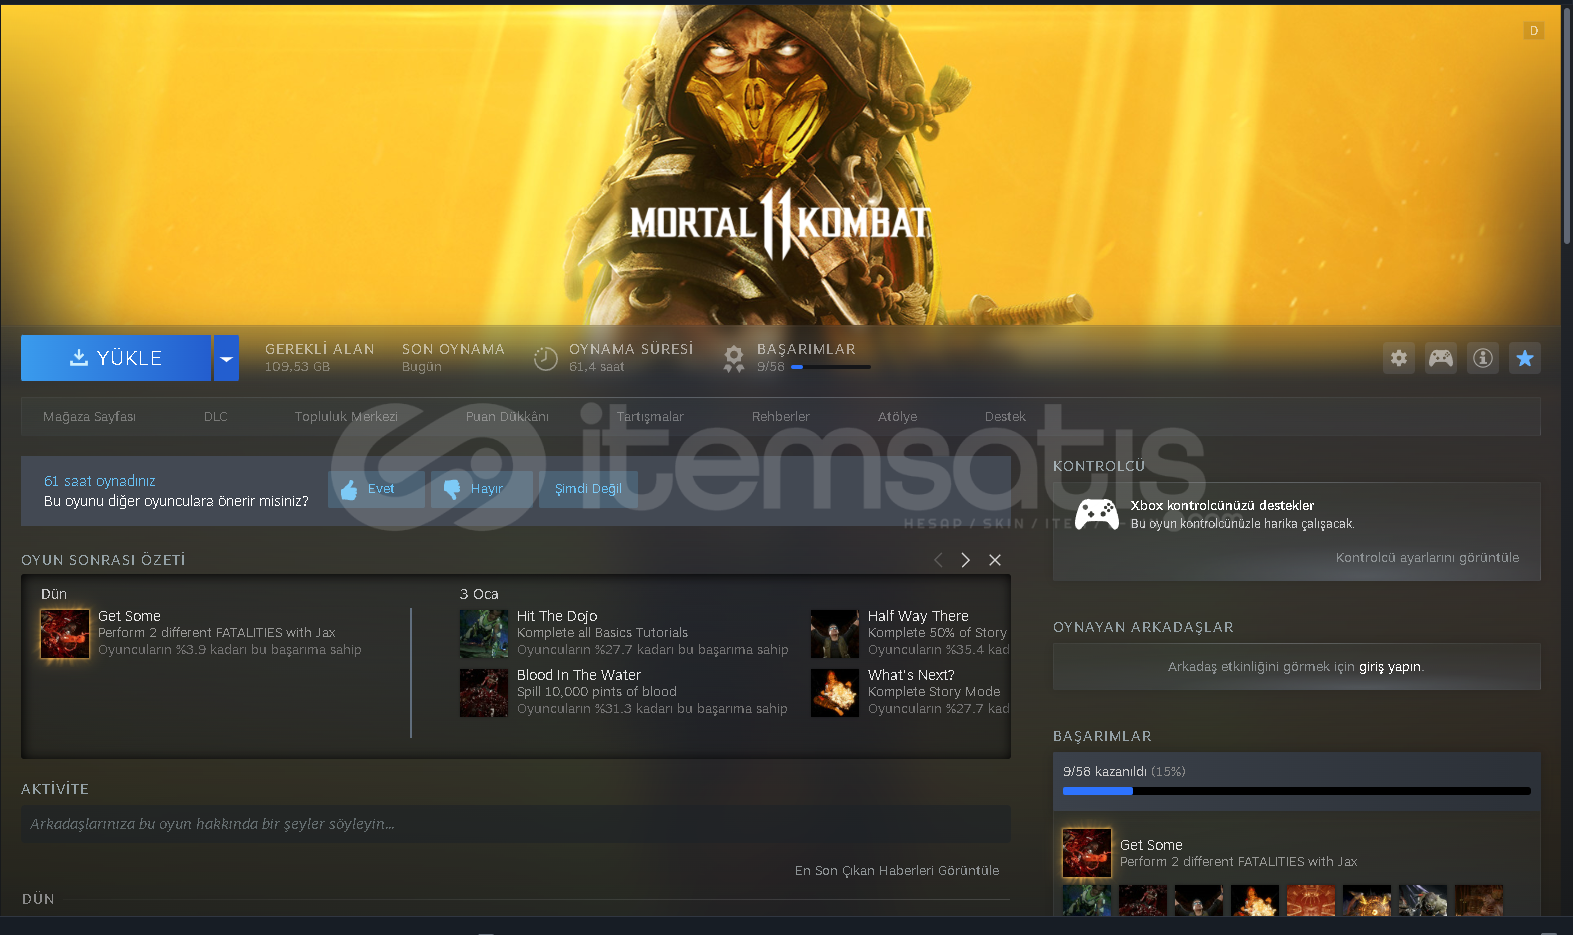The image size is (1573, 935).
Task: Open the Destek tab
Action: click(x=1005, y=416)
